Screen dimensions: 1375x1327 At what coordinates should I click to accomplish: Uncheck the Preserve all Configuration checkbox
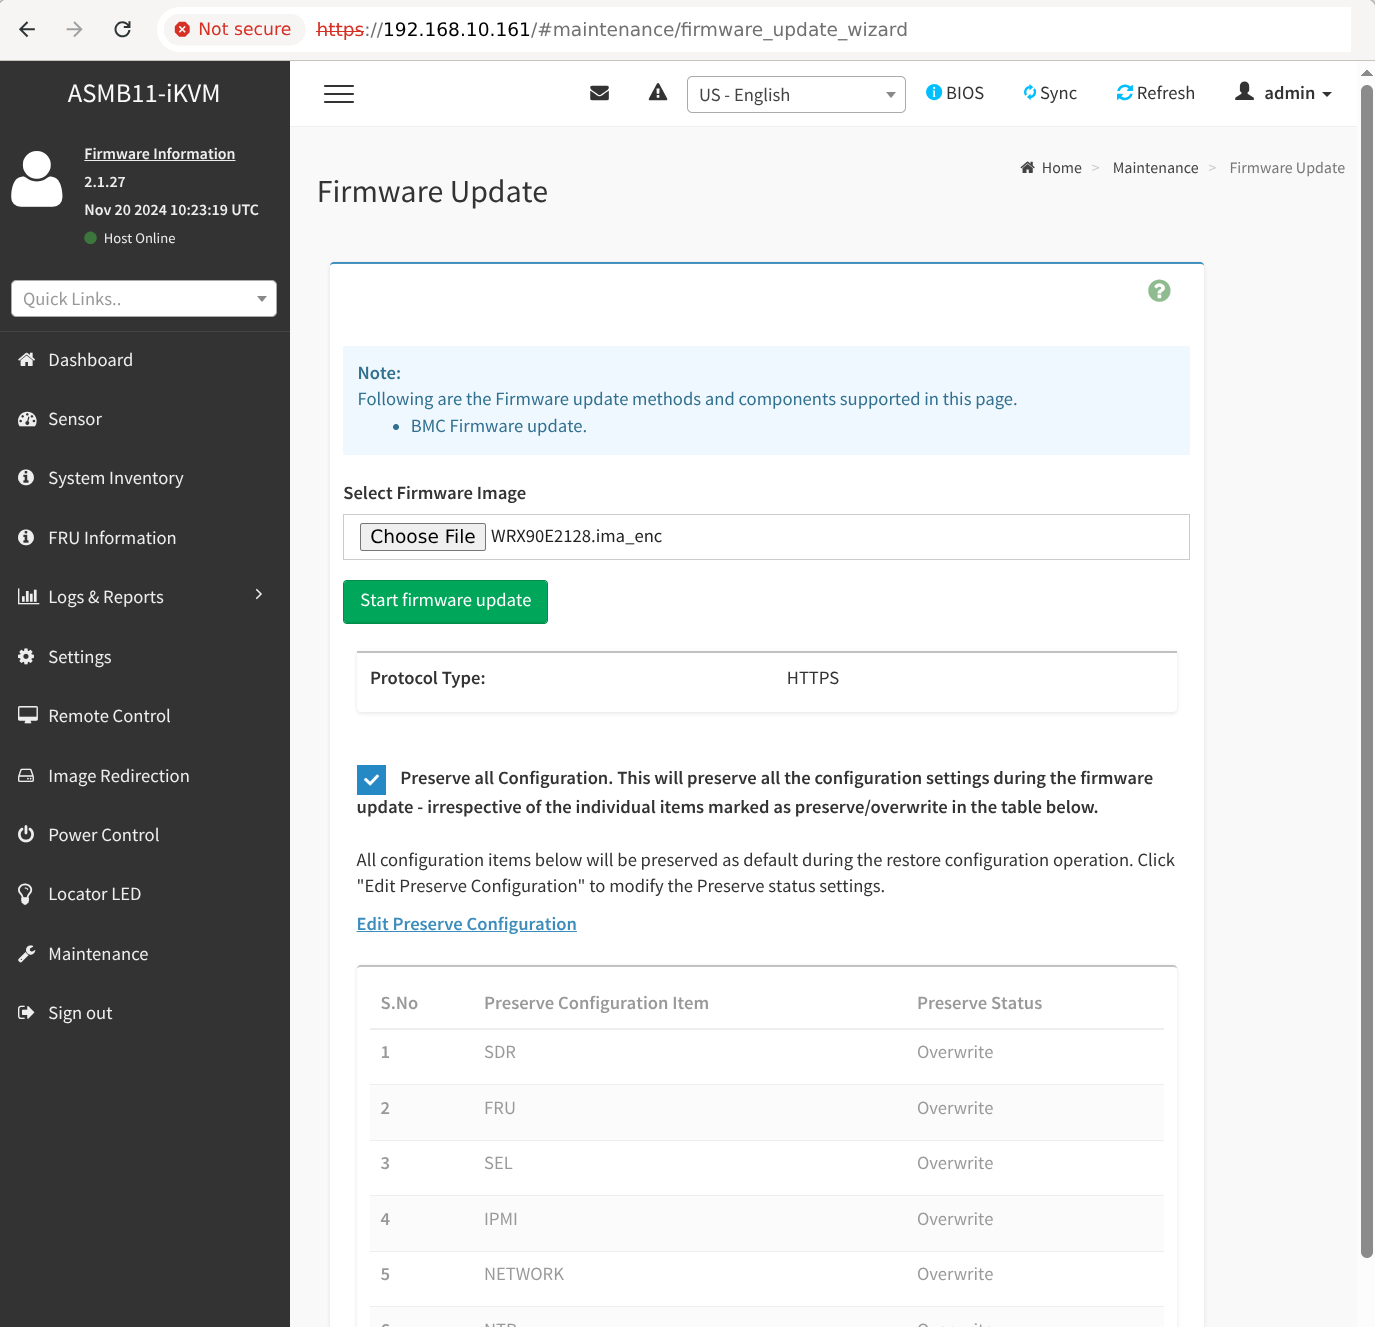[x=371, y=780]
